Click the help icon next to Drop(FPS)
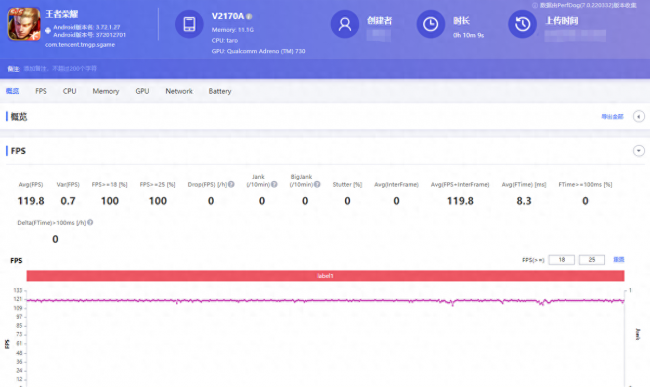 [231, 184]
